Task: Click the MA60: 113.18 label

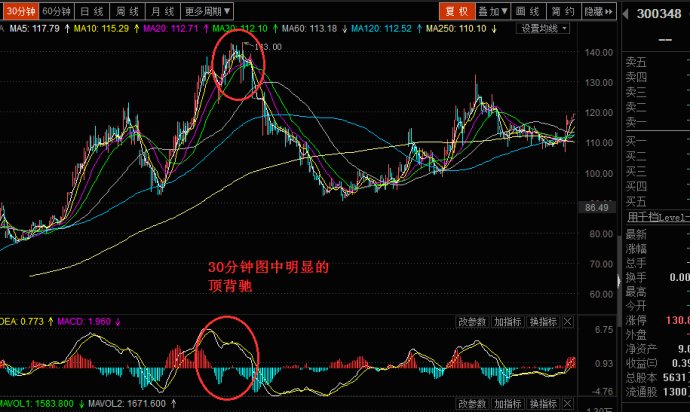Action: (309, 29)
